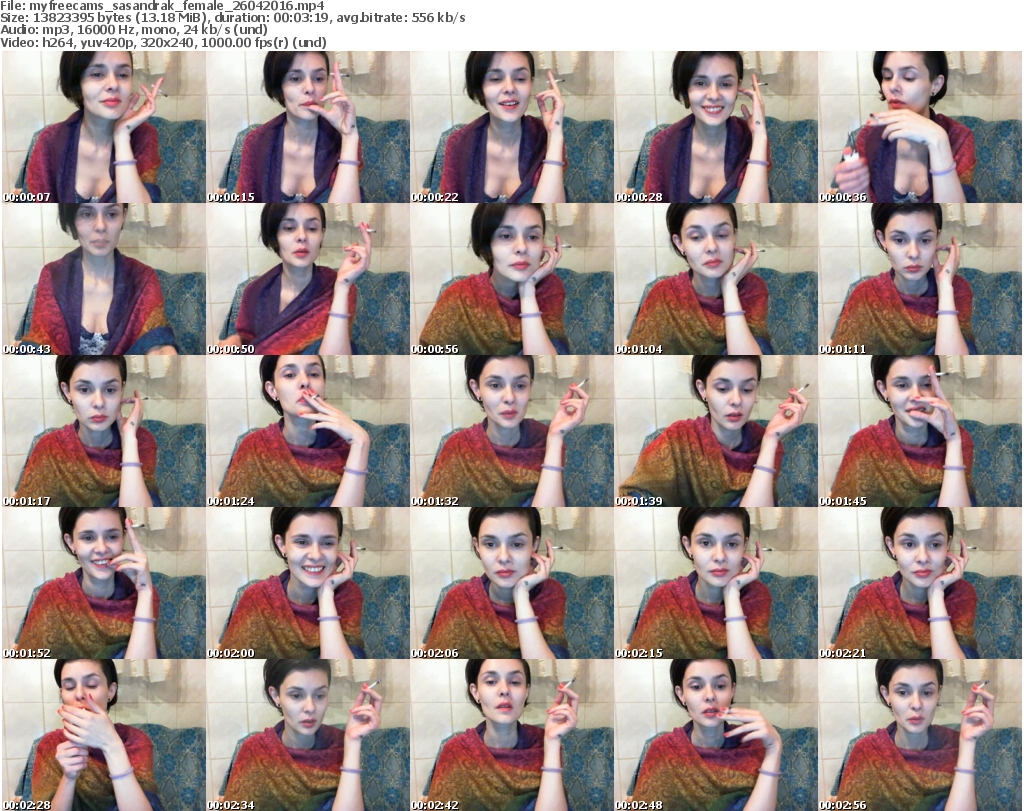Click the File name header line

(163, 6)
